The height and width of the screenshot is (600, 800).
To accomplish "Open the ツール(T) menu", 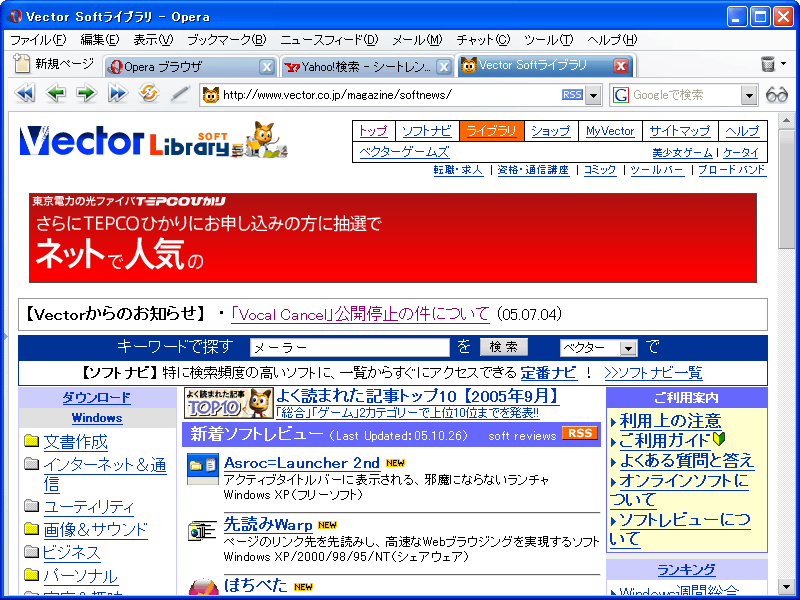I will click(x=548, y=40).
